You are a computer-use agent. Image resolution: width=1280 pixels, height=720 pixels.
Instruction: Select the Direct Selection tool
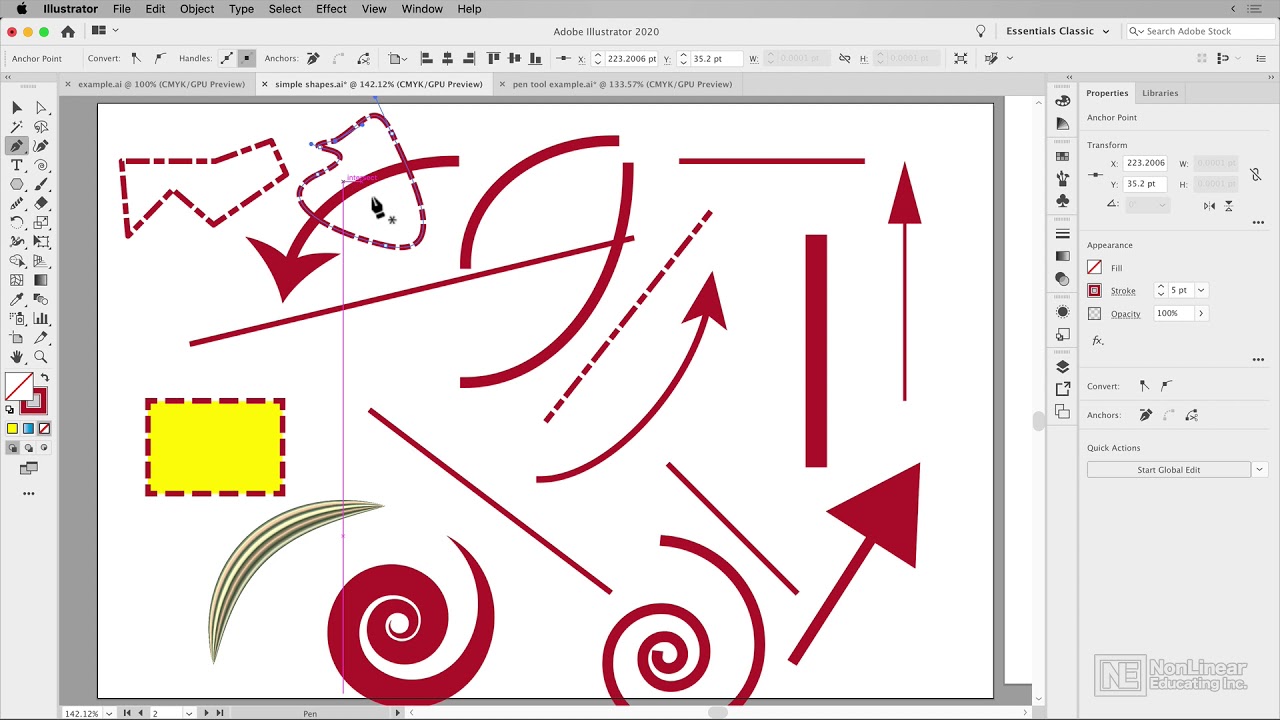pos(41,108)
